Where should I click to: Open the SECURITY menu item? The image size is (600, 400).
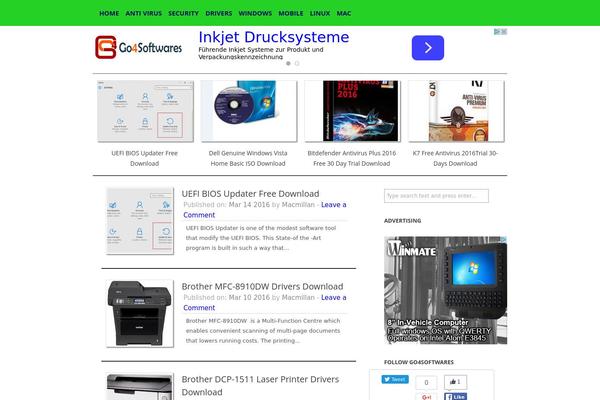pos(183,13)
